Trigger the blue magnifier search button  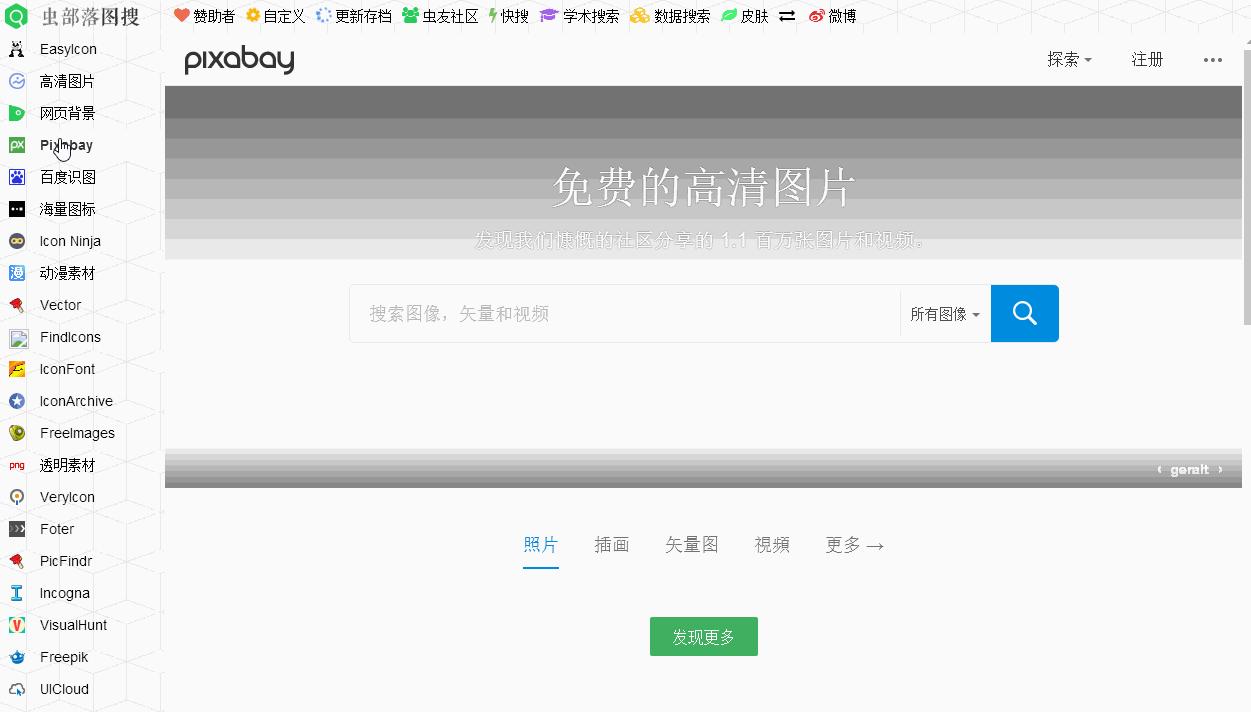coord(1024,313)
